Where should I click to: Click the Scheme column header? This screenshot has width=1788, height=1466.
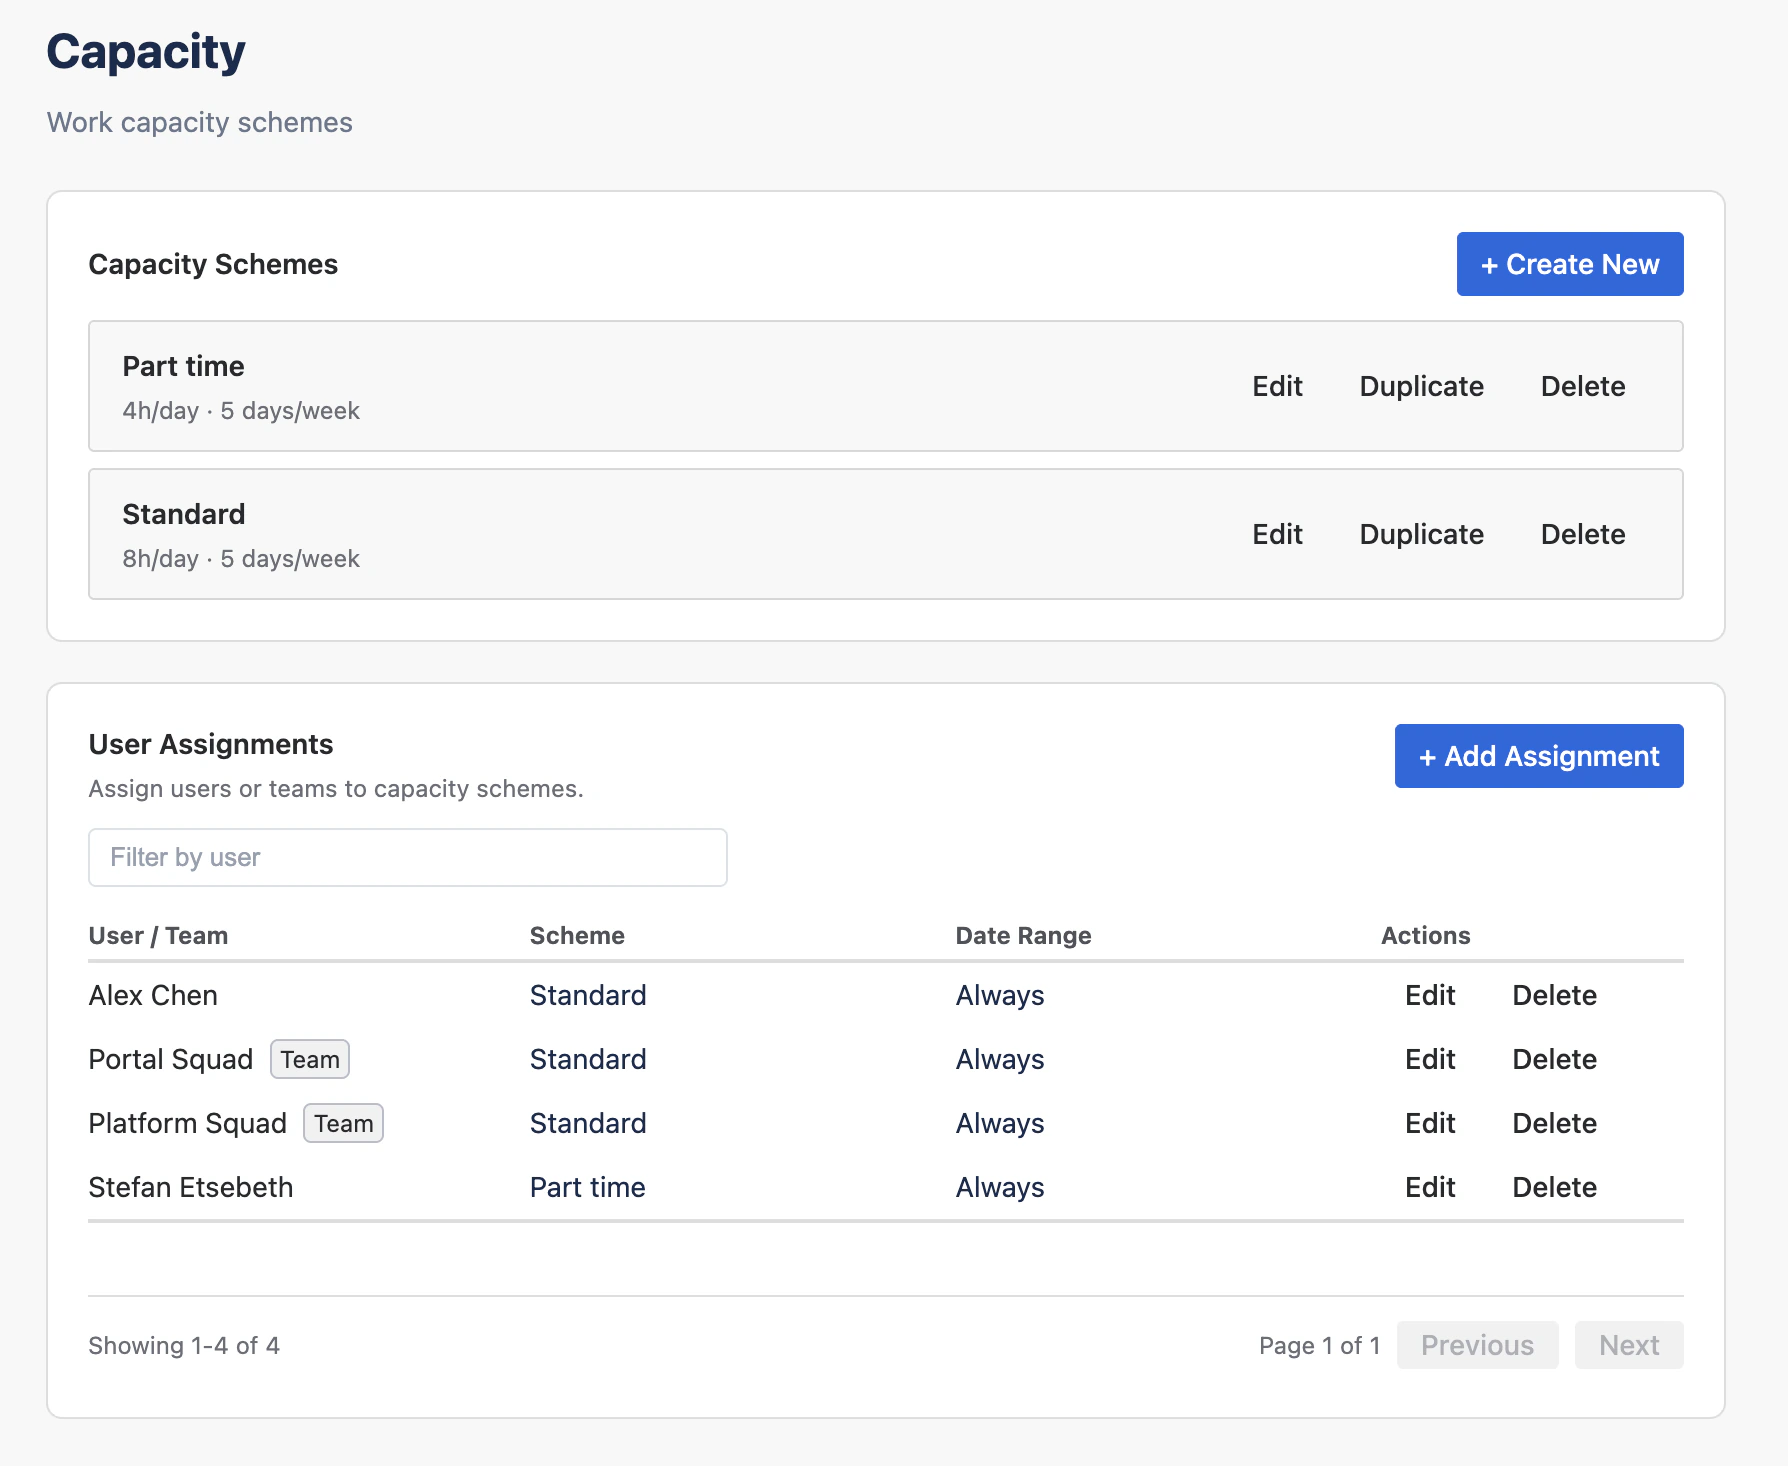tap(577, 935)
